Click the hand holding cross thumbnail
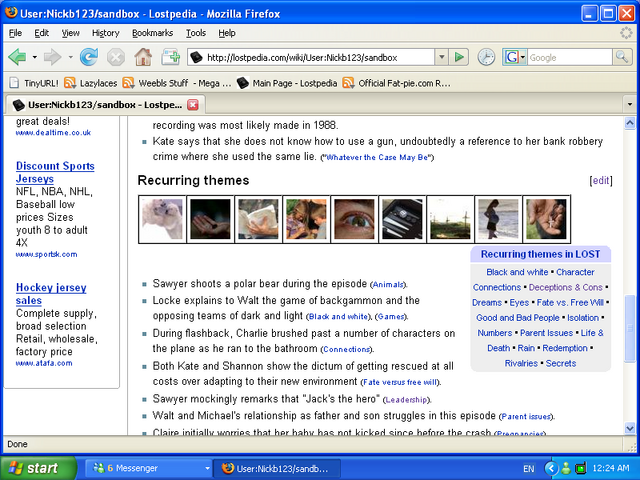Image resolution: width=640 pixels, height=480 pixels. tap(546, 219)
